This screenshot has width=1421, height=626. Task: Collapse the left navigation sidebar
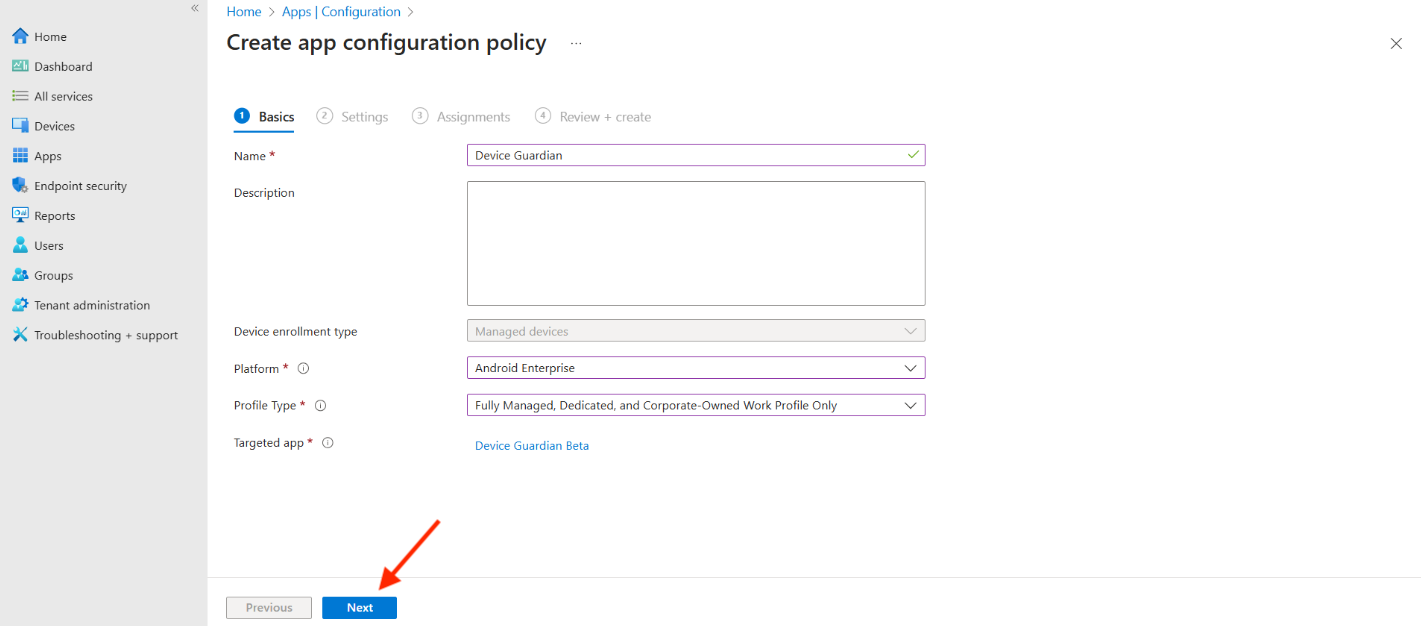coord(195,8)
